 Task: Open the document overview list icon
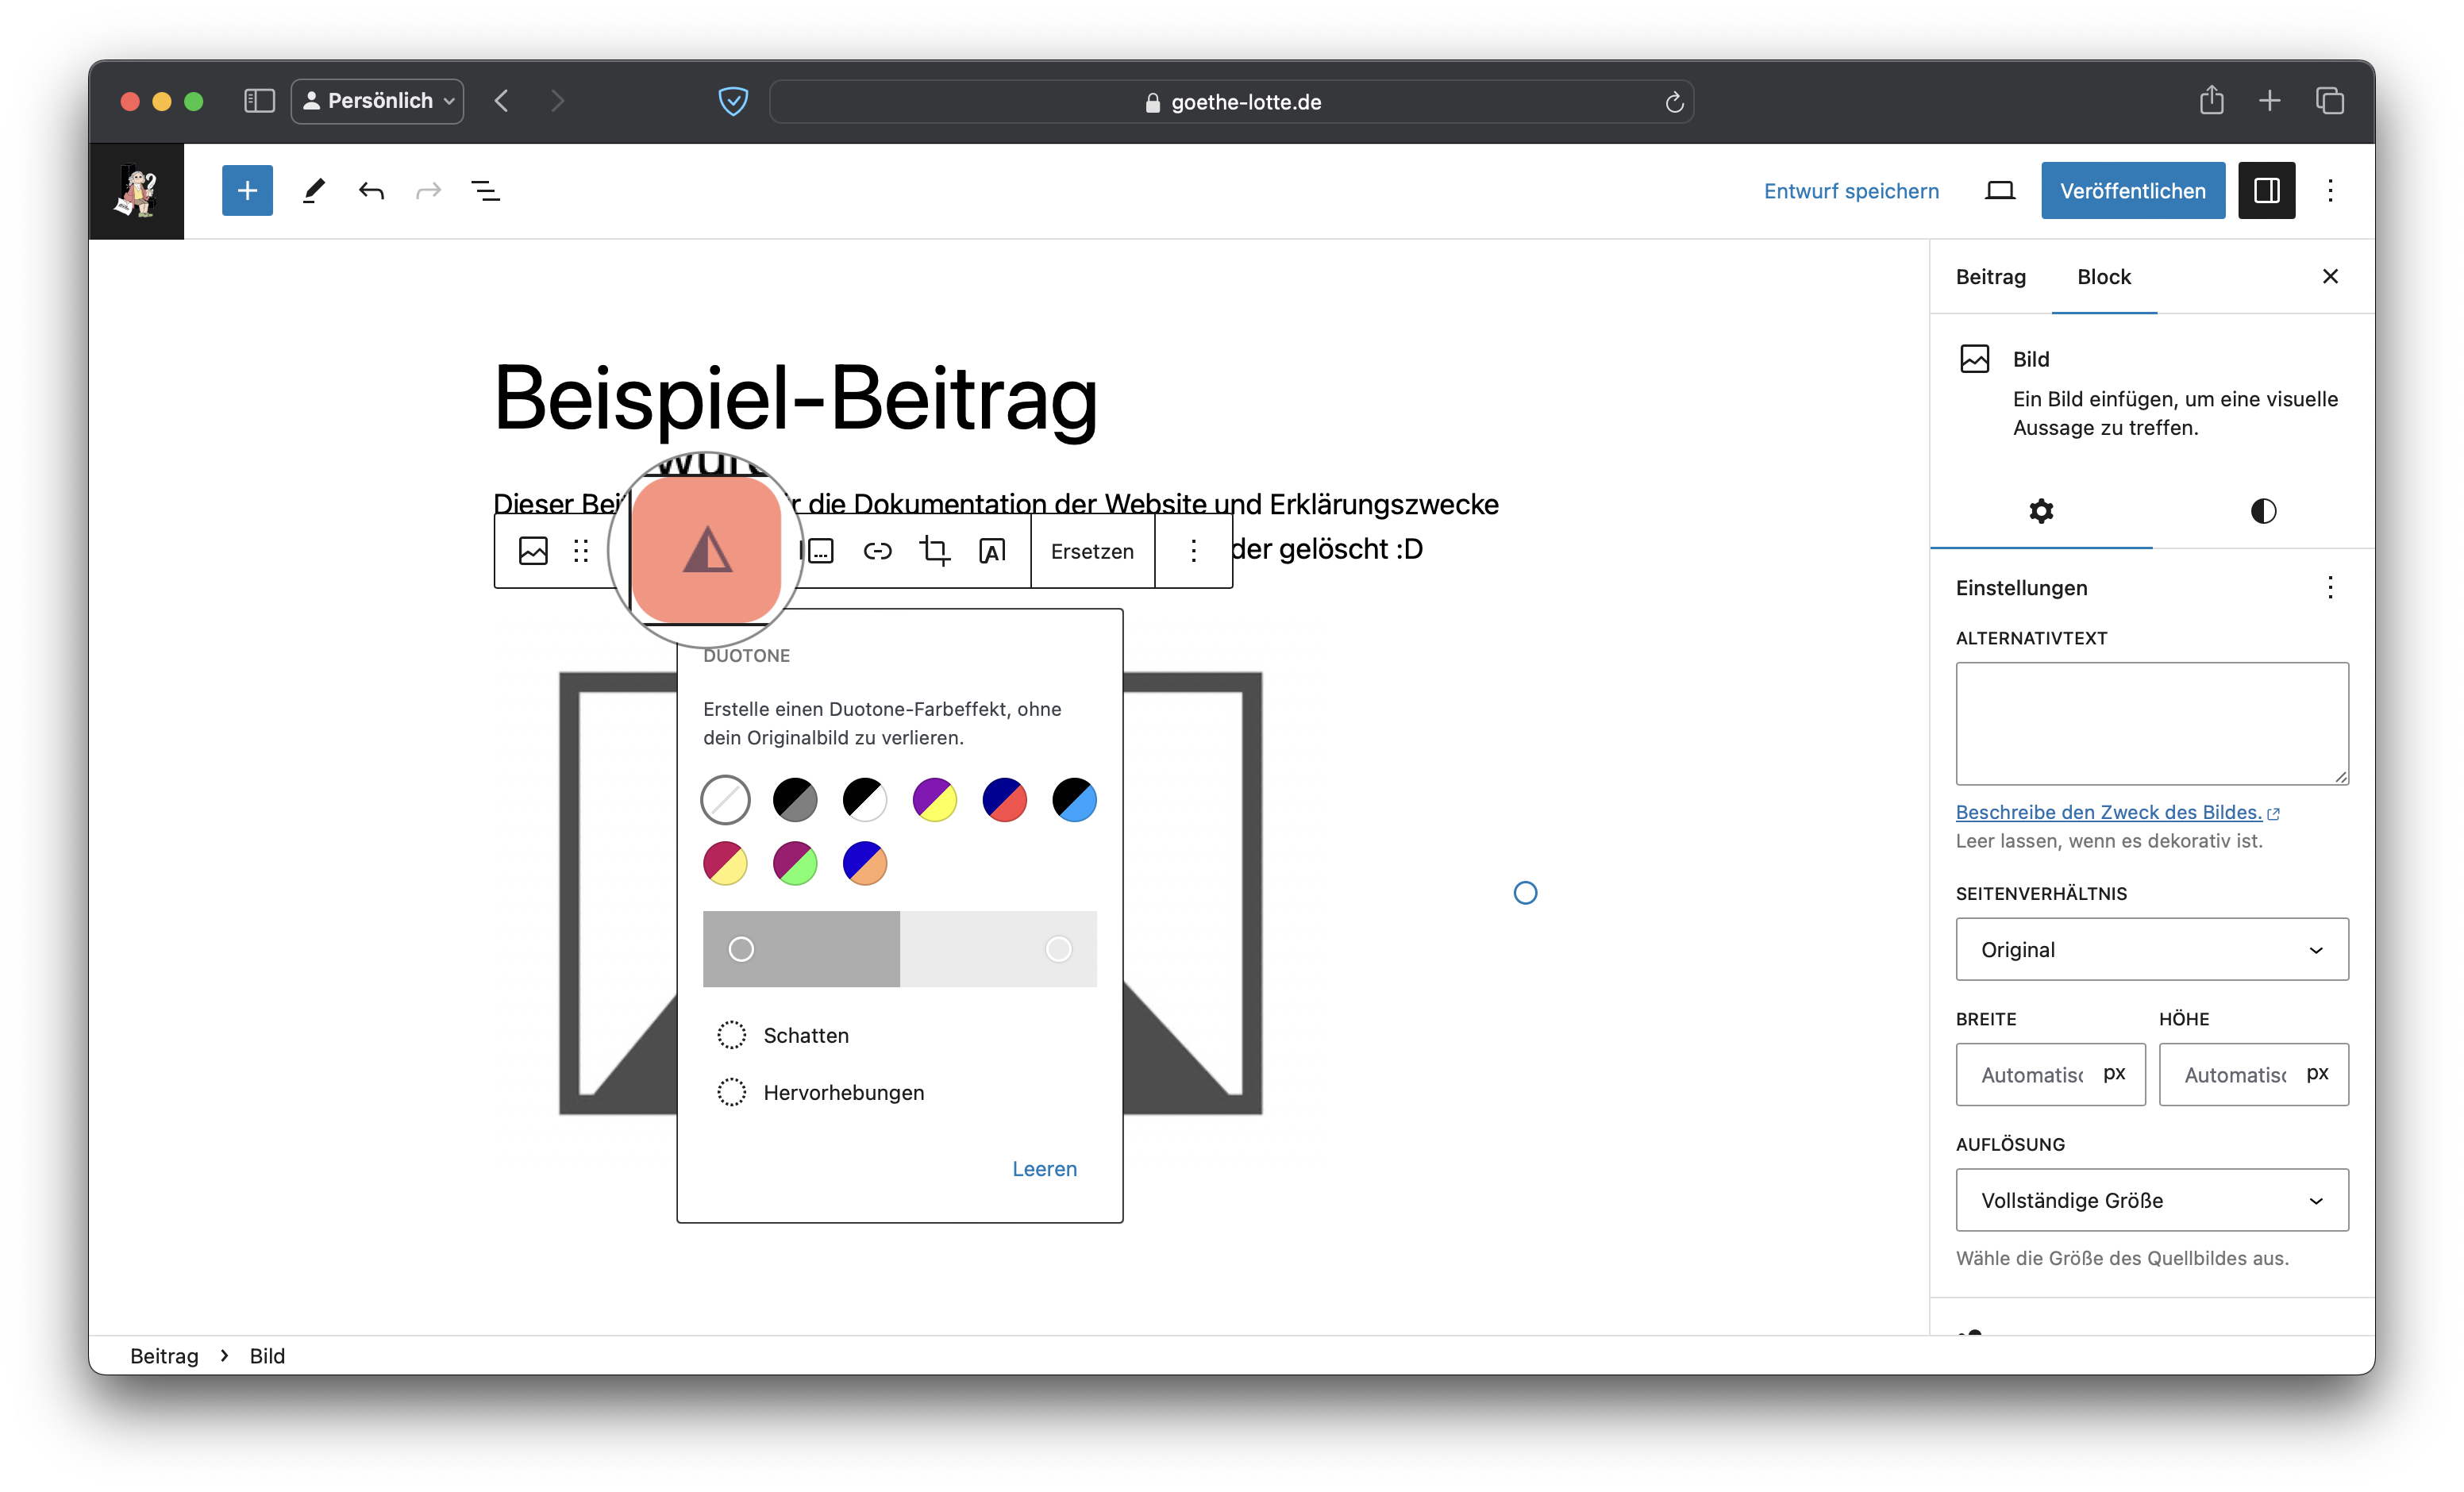pyautogui.click(x=486, y=190)
